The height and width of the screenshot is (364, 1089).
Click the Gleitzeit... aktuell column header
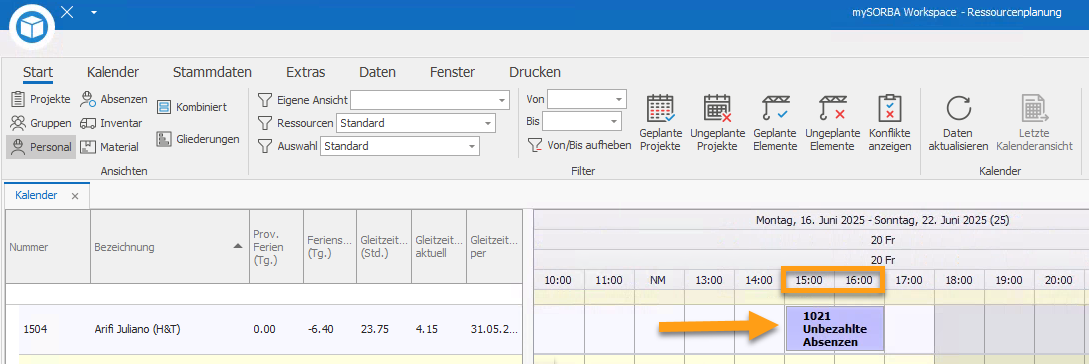(x=438, y=247)
